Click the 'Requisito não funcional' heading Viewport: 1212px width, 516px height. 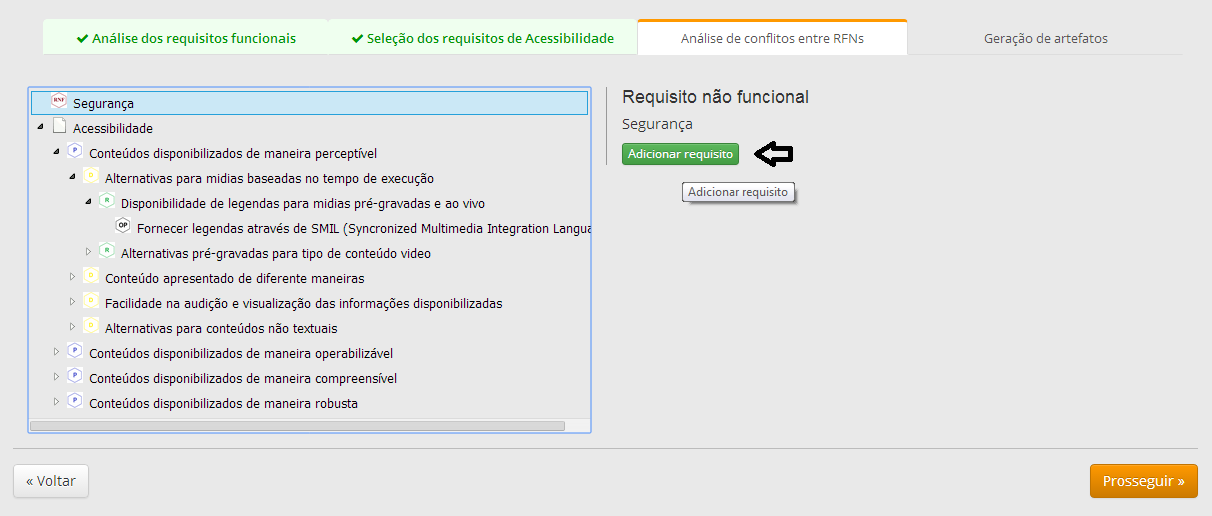[x=715, y=97]
